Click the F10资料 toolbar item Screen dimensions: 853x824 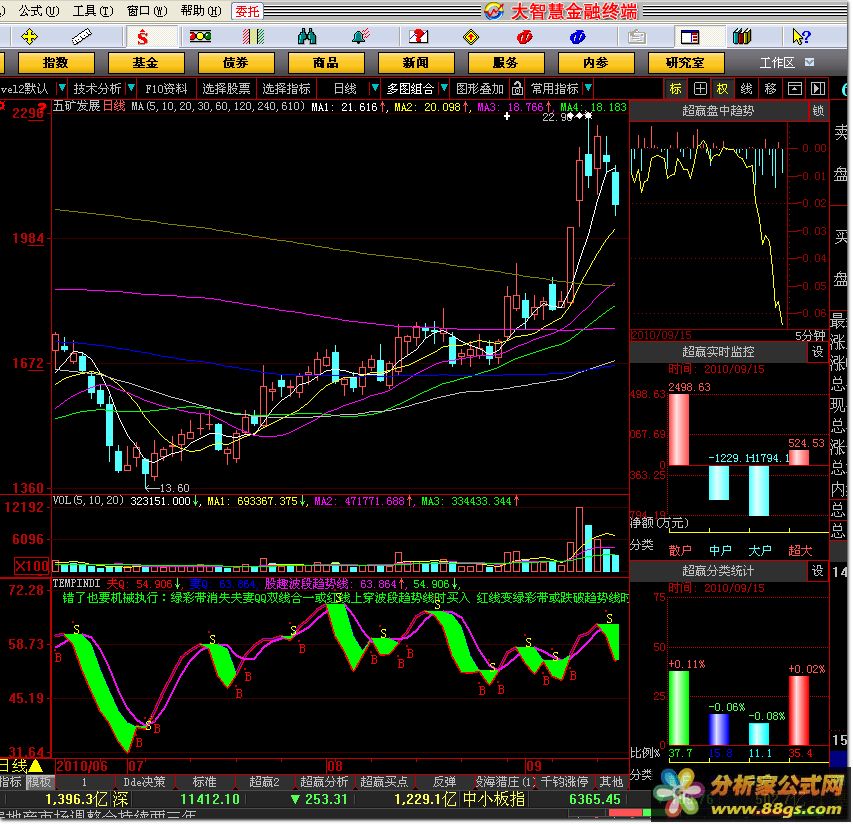click(x=166, y=89)
